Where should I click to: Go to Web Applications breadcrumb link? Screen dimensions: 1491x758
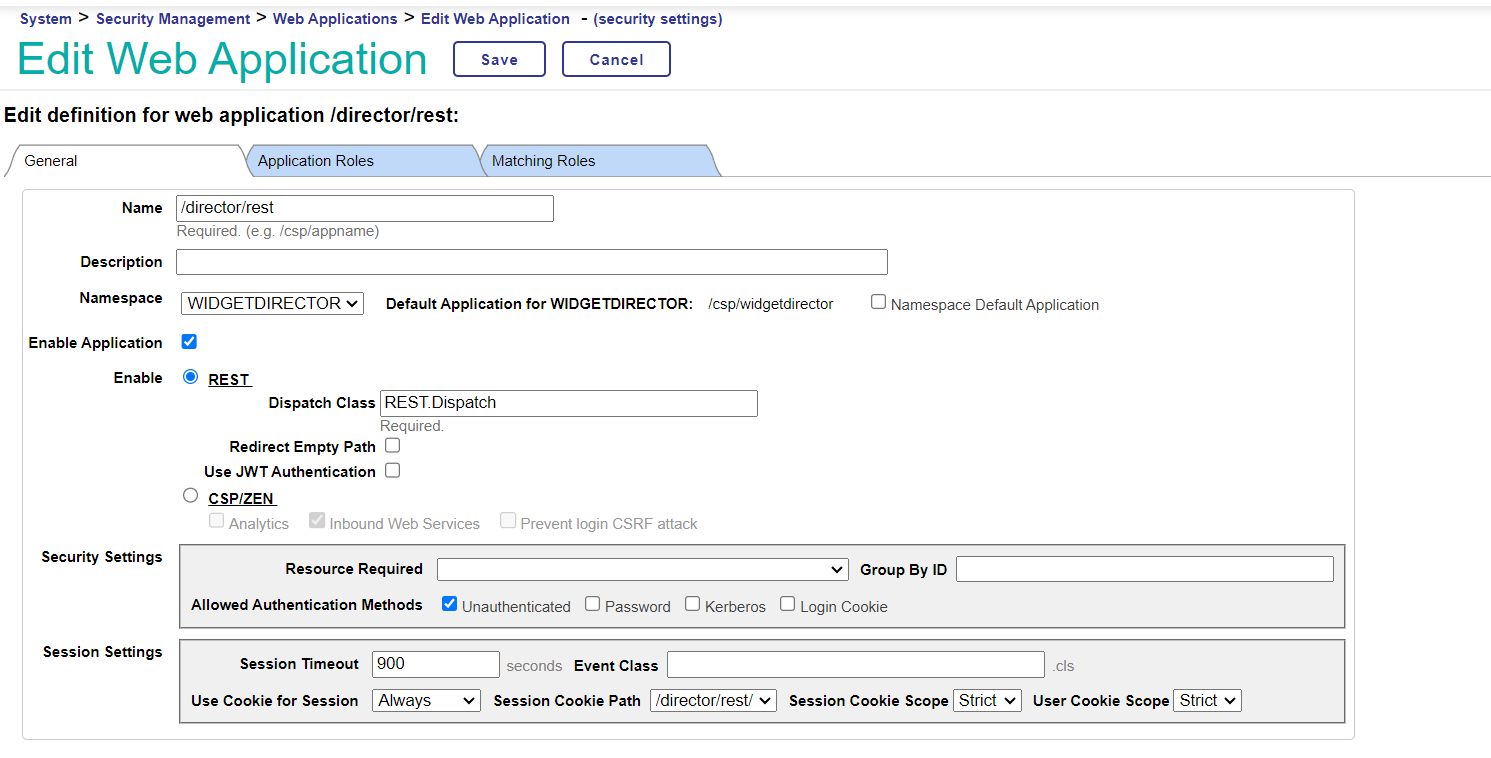(x=334, y=19)
